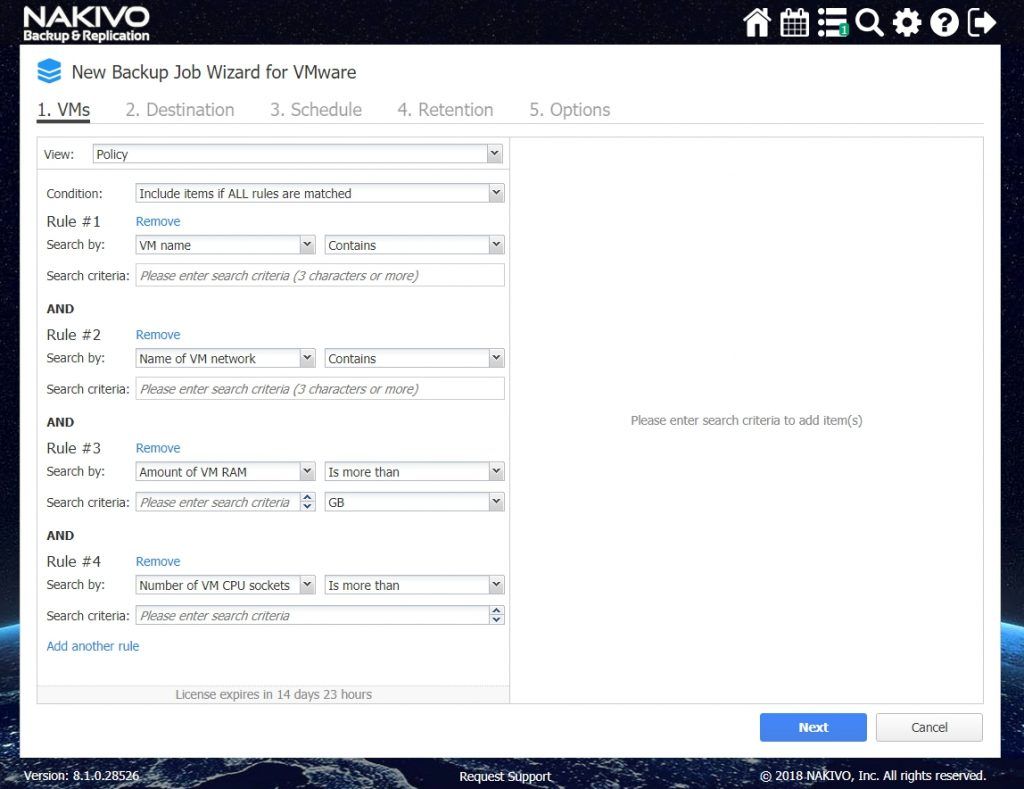The width and height of the screenshot is (1024, 789).
Task: Focus Rule #3 RAM search criteria field
Action: pyautogui.click(x=217, y=502)
